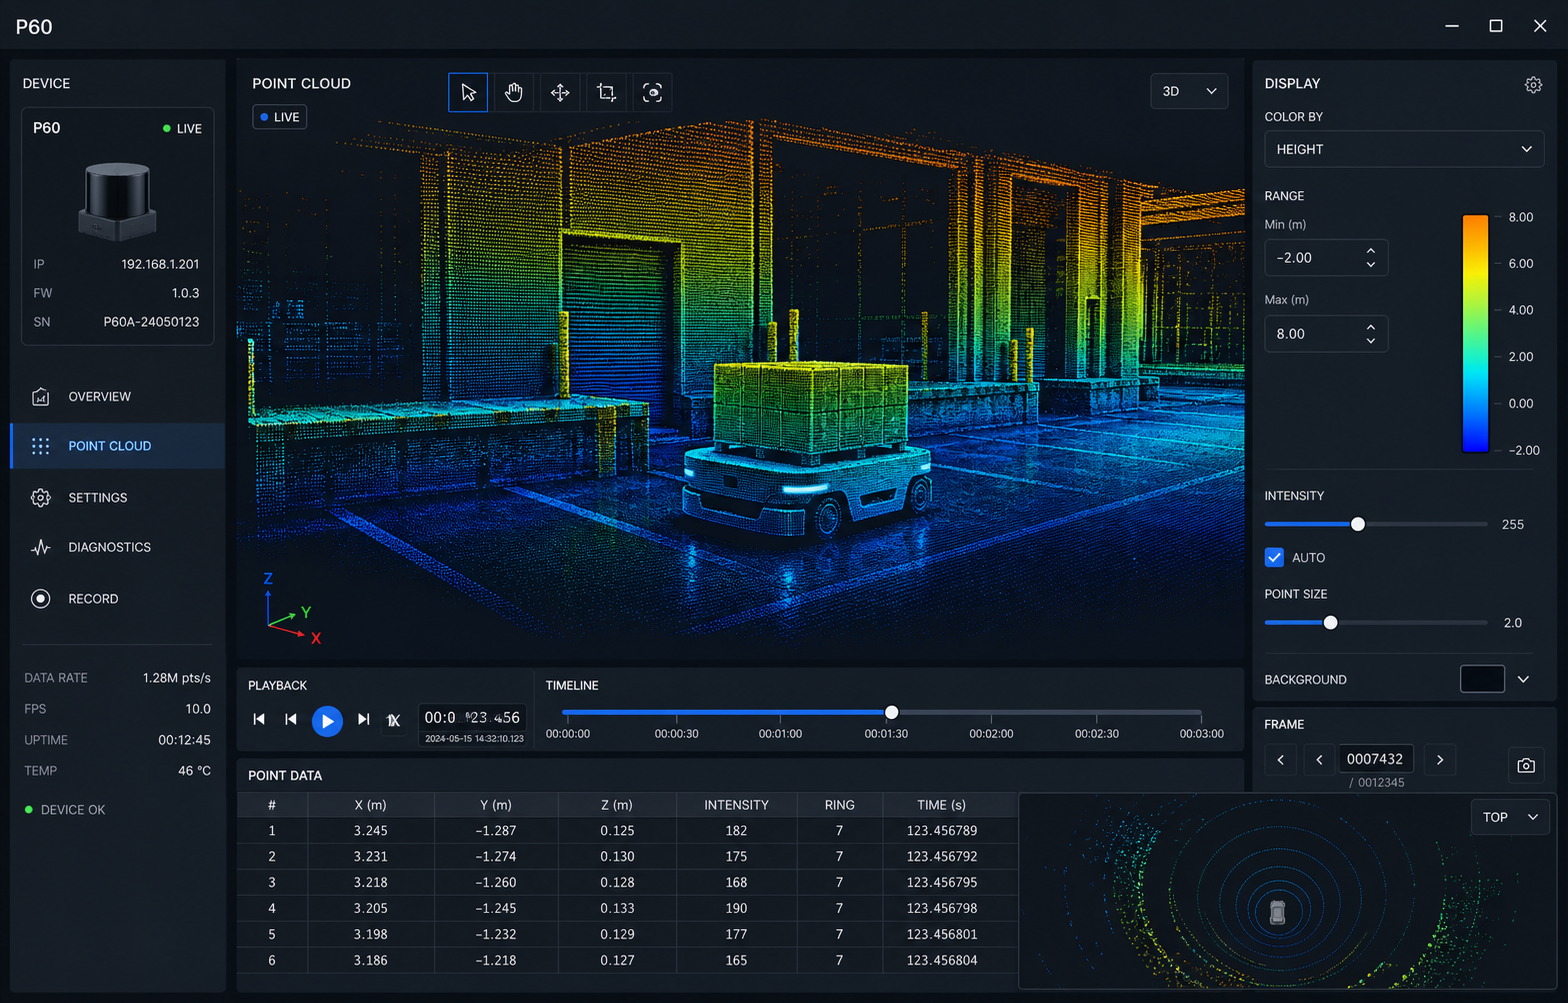Screen dimensions: 1568x1003
Task: Activate the hand pan tool
Action: click(x=514, y=92)
